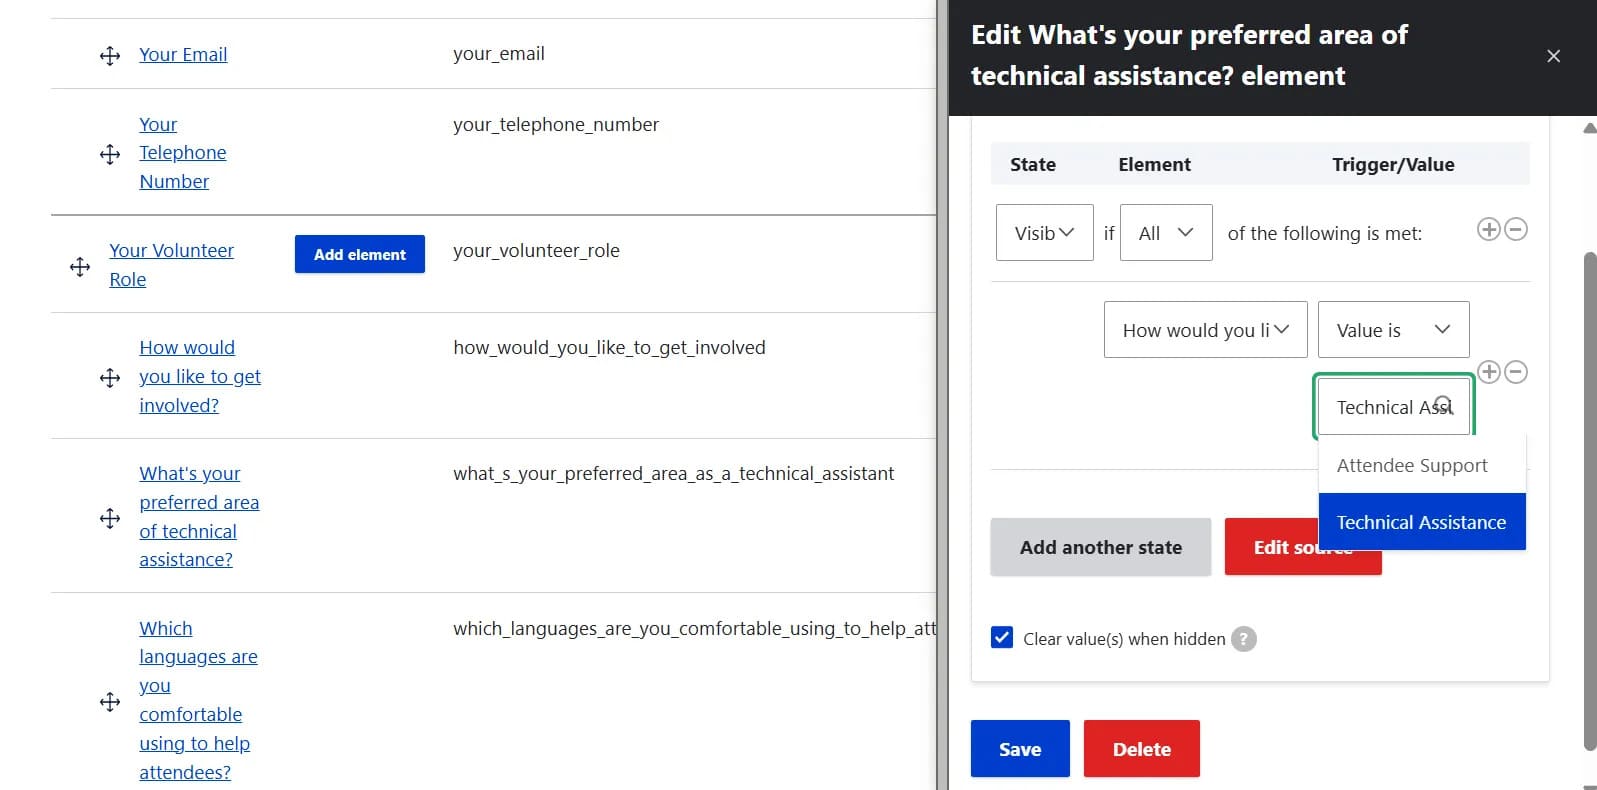Click the red Delete button
1597x790 pixels.
(x=1141, y=749)
